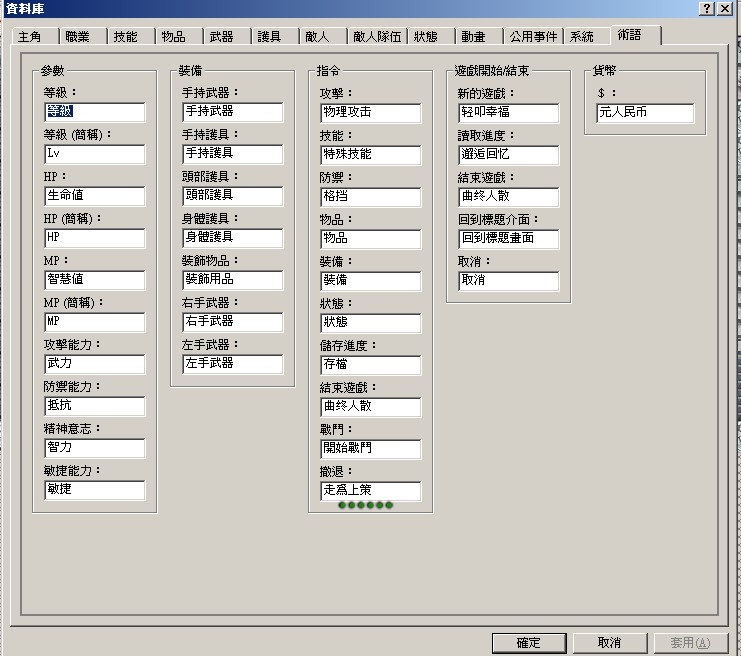Edit the 防禦 command field 格挡
Screen dimensions: 741x656
coord(370,197)
